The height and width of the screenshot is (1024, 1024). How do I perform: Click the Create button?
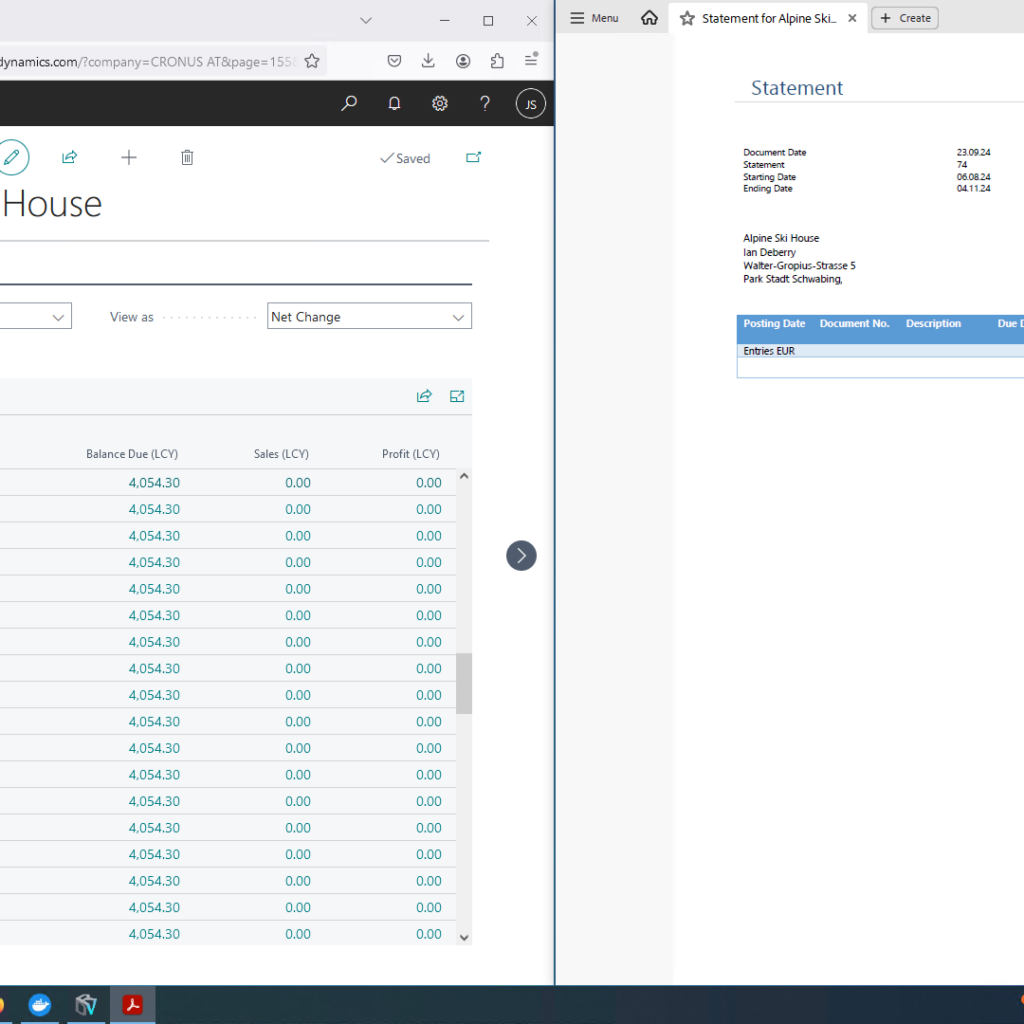click(x=904, y=18)
